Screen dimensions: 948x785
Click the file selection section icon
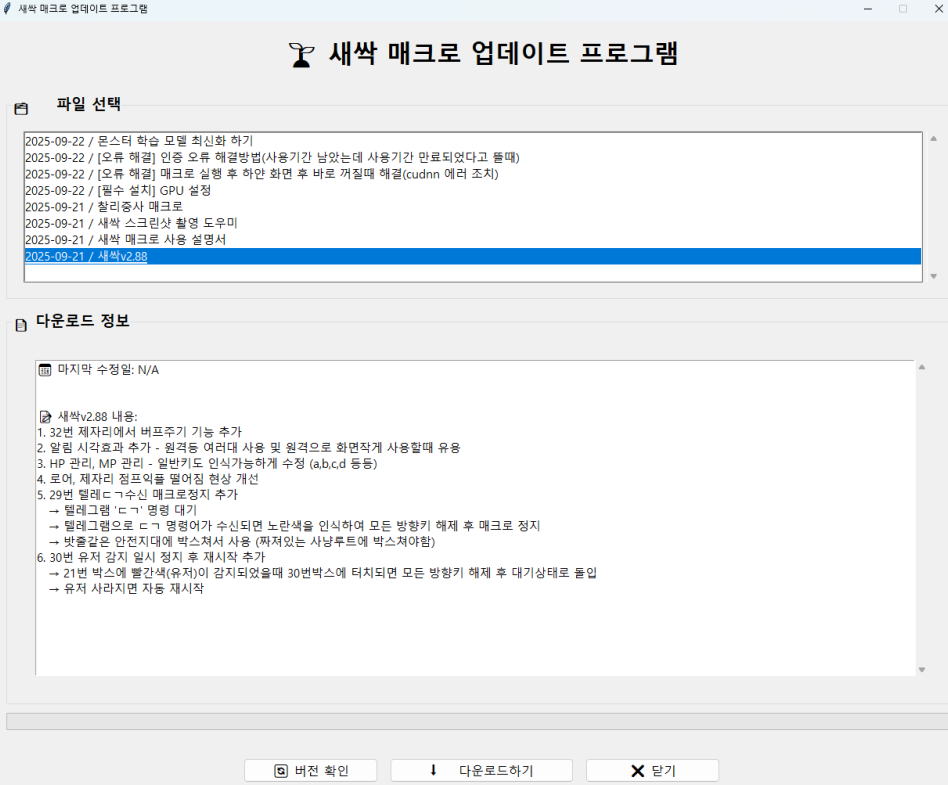21,108
